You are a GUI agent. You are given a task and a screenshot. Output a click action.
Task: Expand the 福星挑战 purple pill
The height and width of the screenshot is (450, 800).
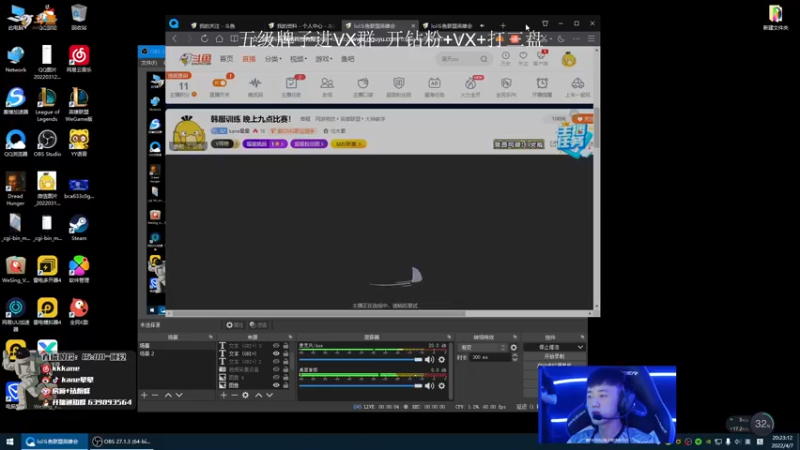point(265,144)
